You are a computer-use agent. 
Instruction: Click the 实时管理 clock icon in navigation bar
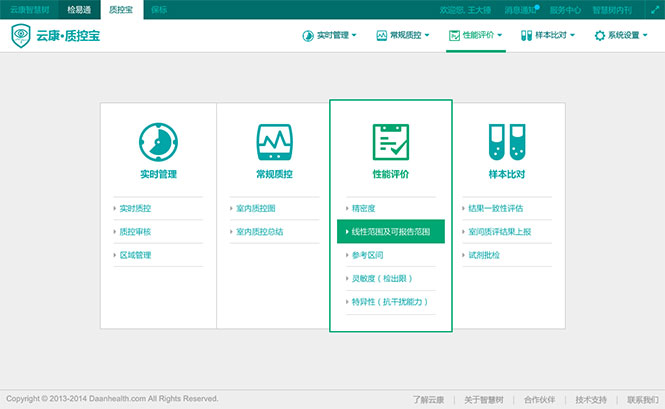[x=308, y=36]
